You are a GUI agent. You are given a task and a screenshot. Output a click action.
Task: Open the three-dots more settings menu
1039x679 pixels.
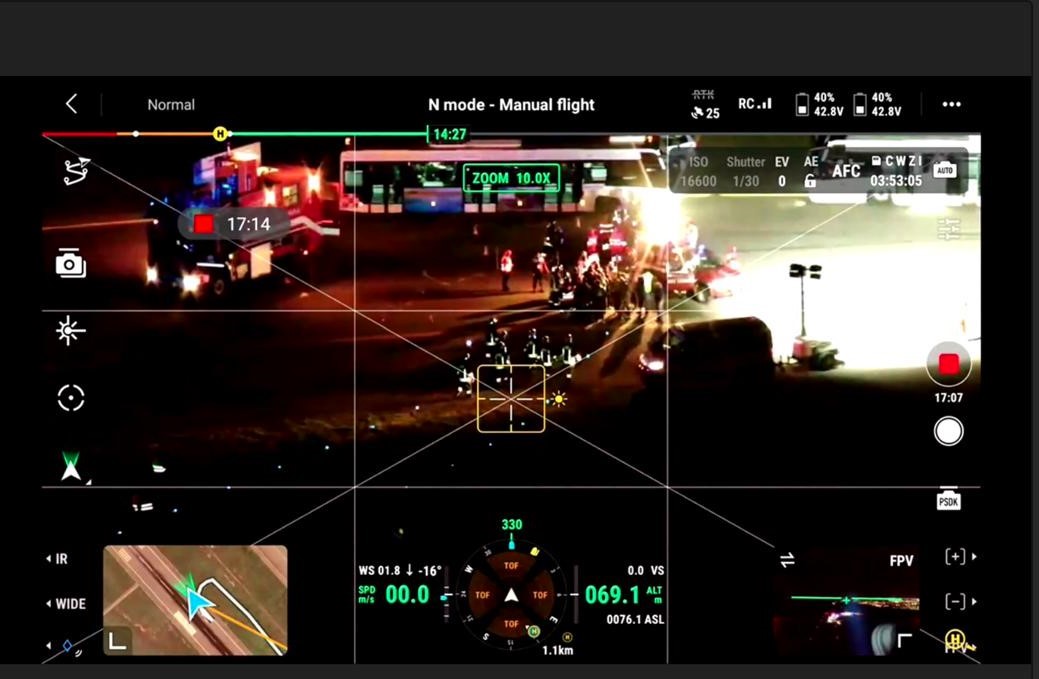point(951,104)
